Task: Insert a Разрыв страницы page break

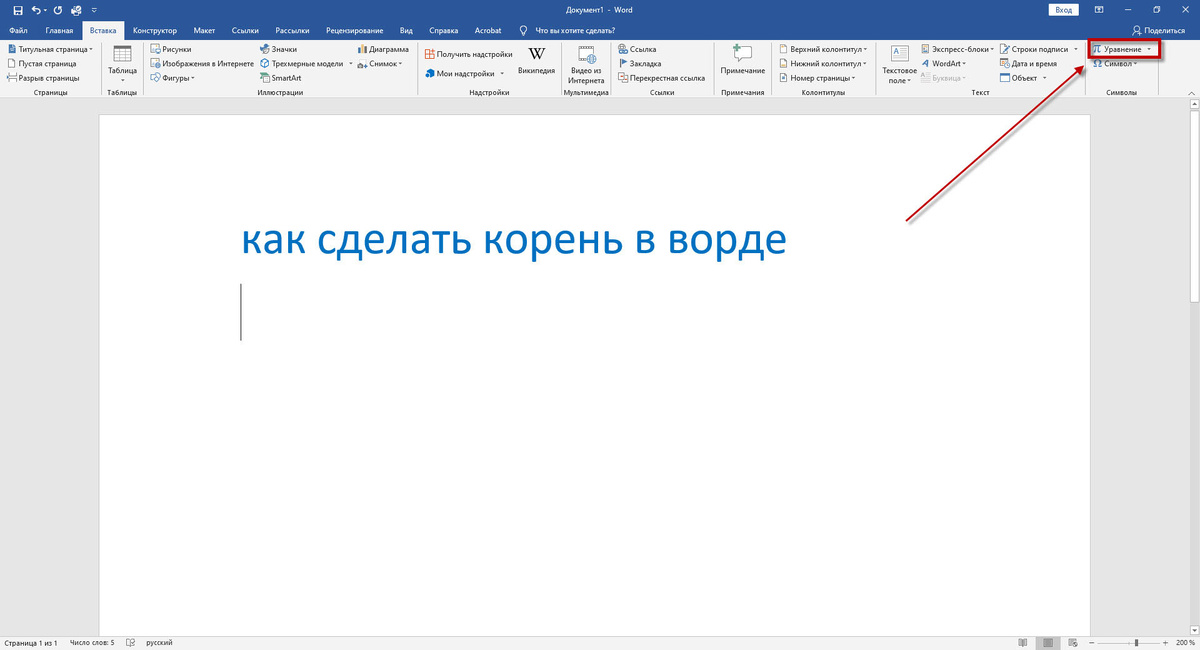Action: coord(43,77)
